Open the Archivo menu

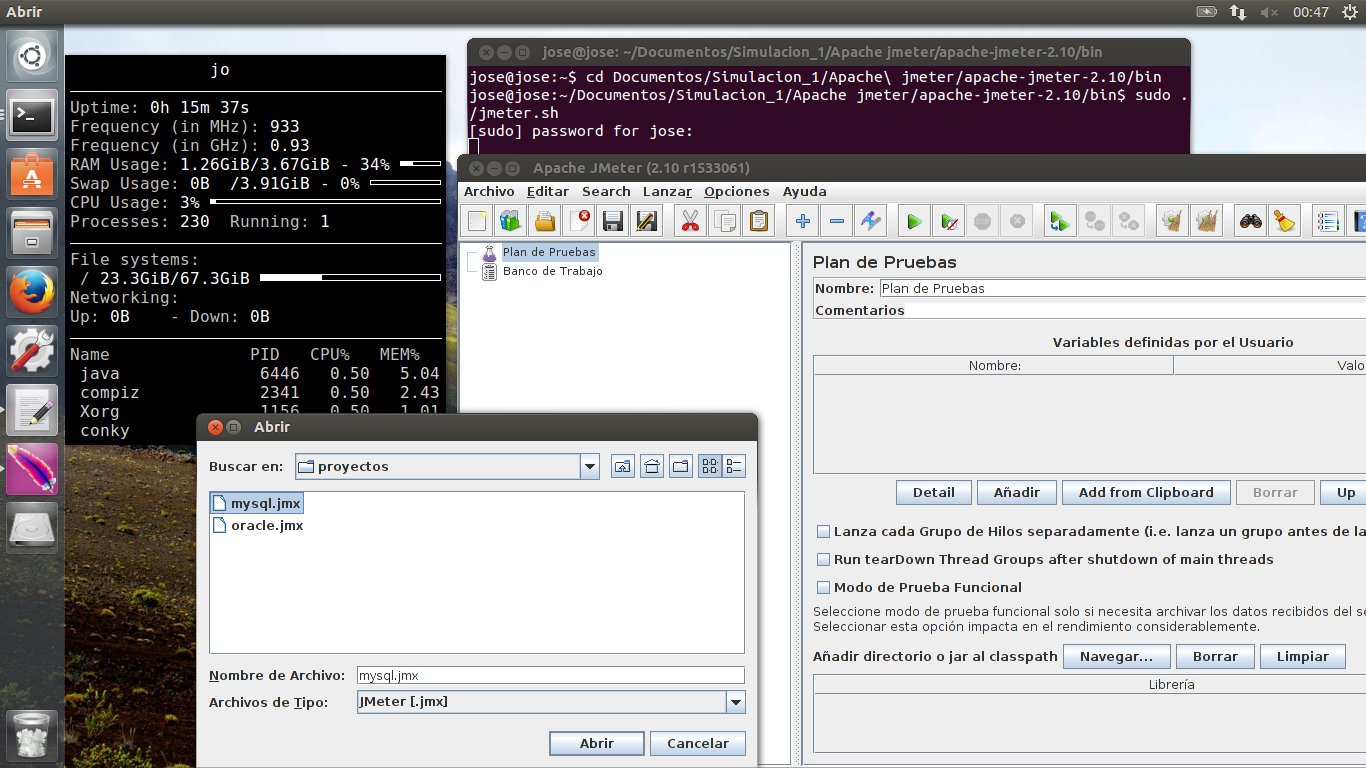489,191
